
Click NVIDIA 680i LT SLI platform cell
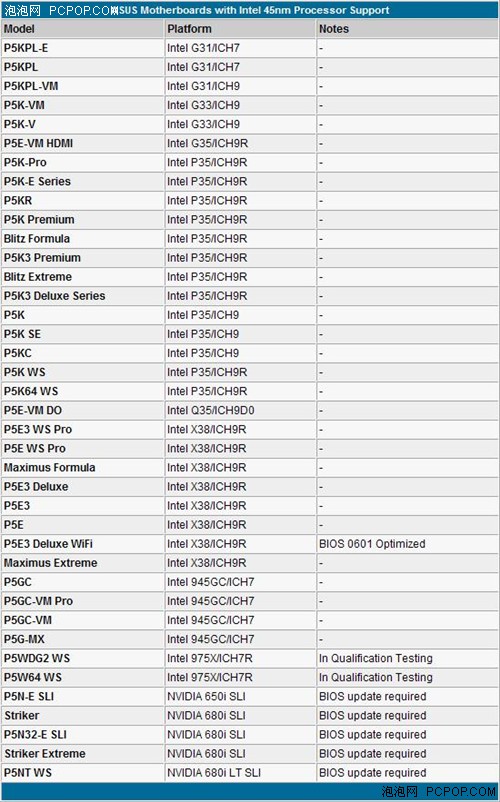[240, 772]
